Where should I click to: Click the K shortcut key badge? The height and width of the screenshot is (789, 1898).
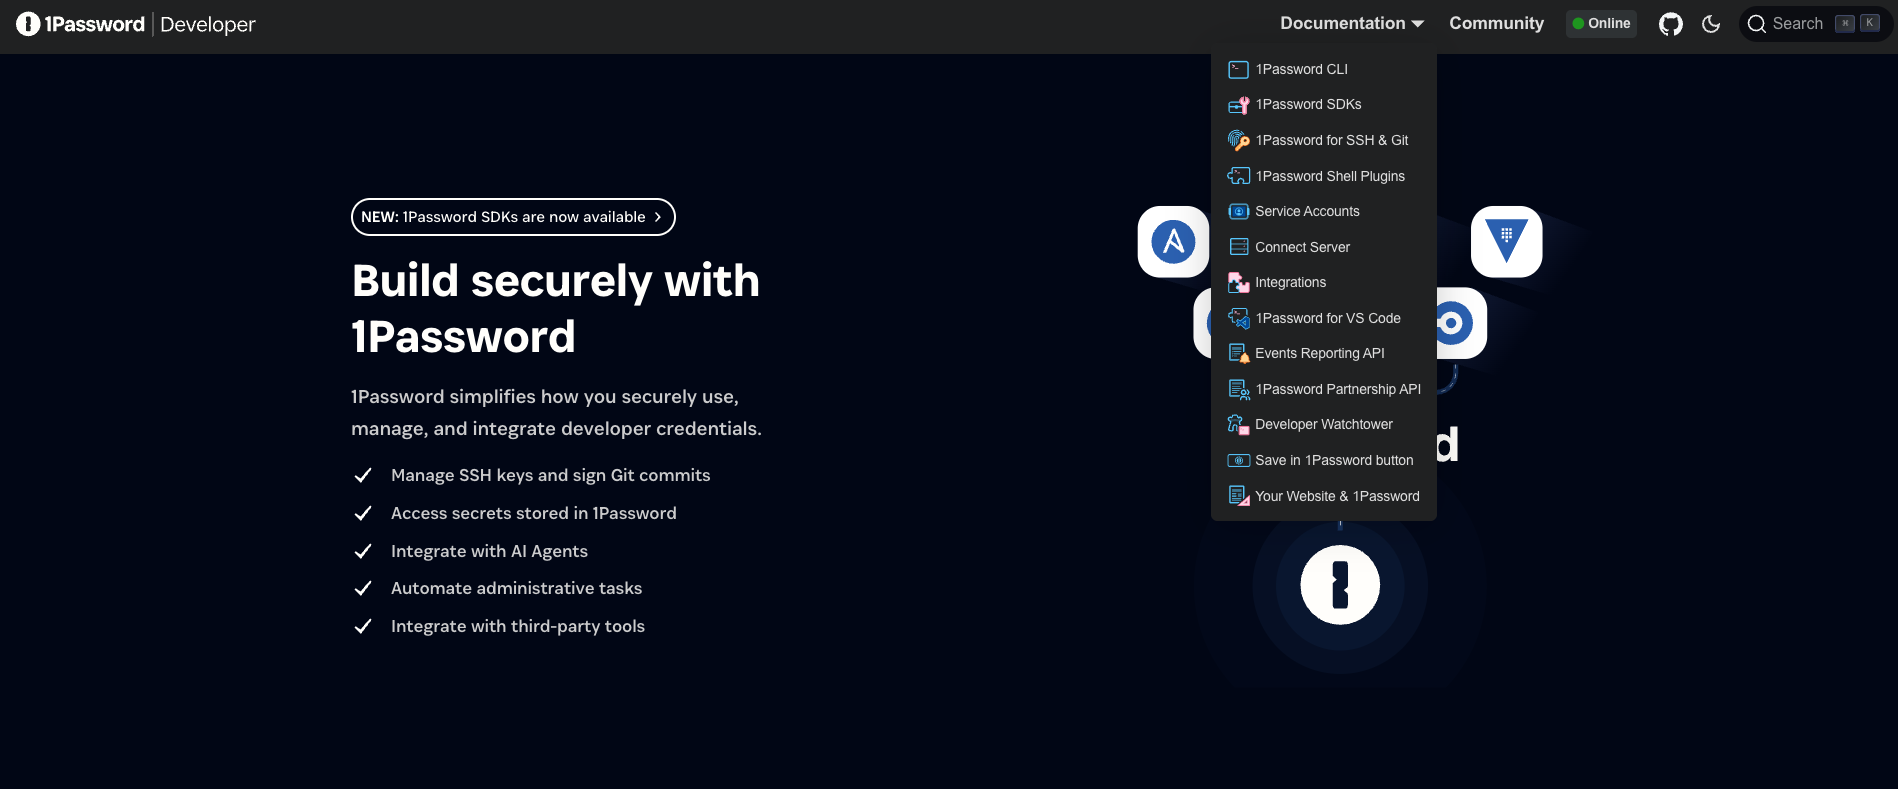point(1869,23)
